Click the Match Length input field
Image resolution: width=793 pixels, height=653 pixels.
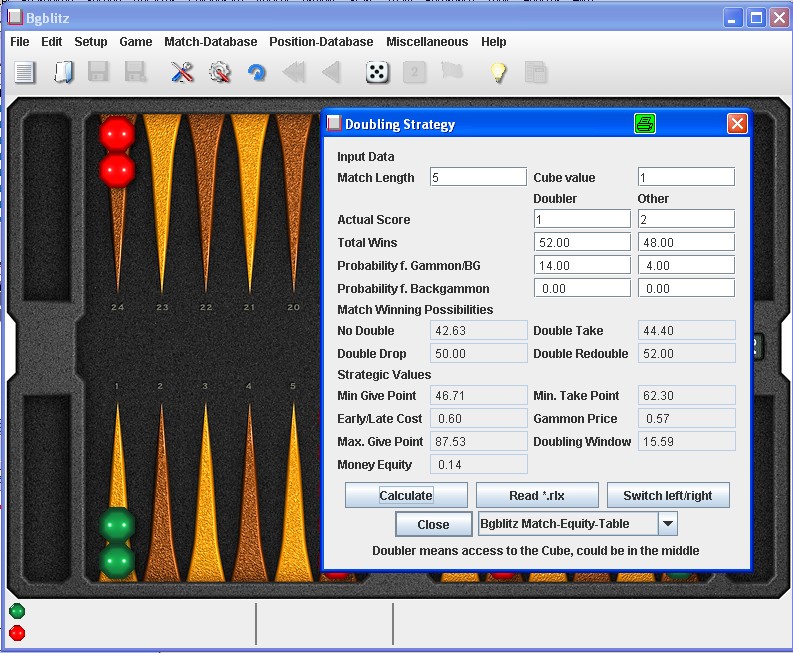[x=478, y=177]
